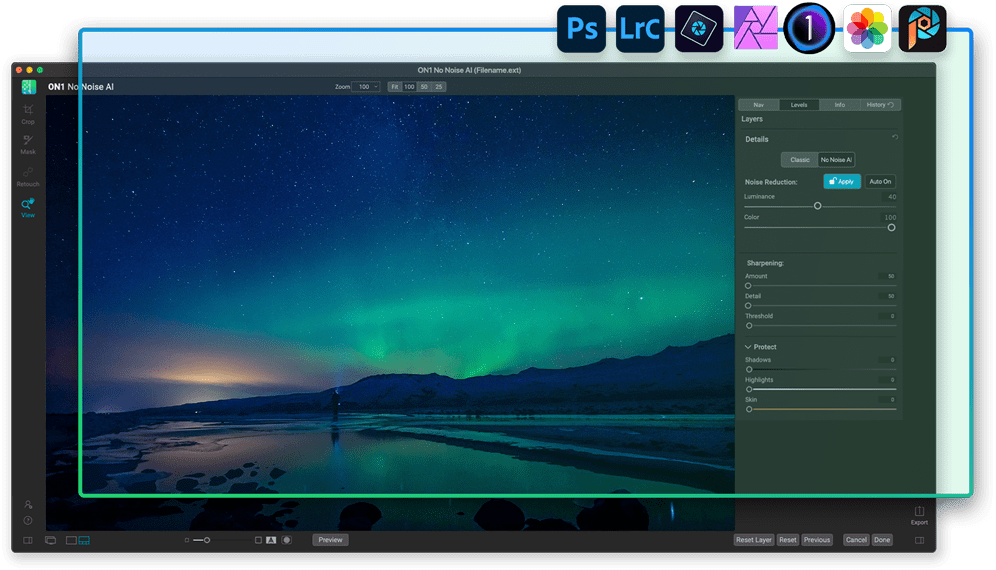
Task: Adjust the Threshold slider
Action: coord(749,326)
